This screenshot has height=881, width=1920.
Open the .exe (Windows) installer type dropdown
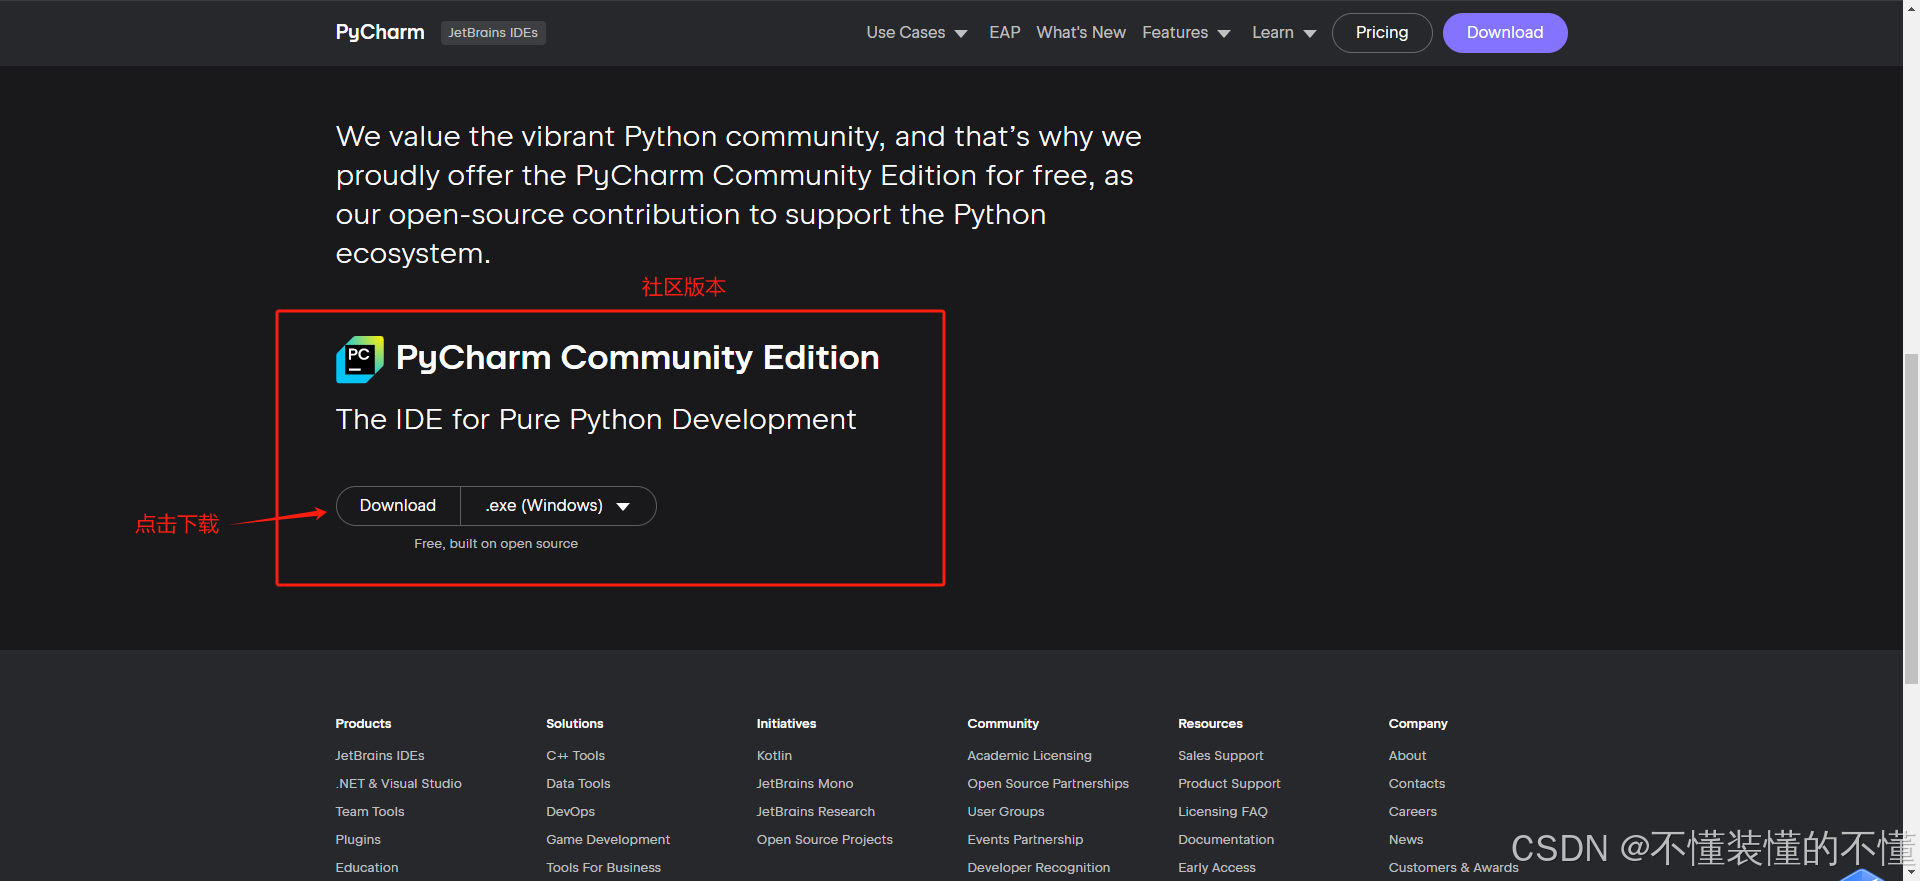point(558,506)
